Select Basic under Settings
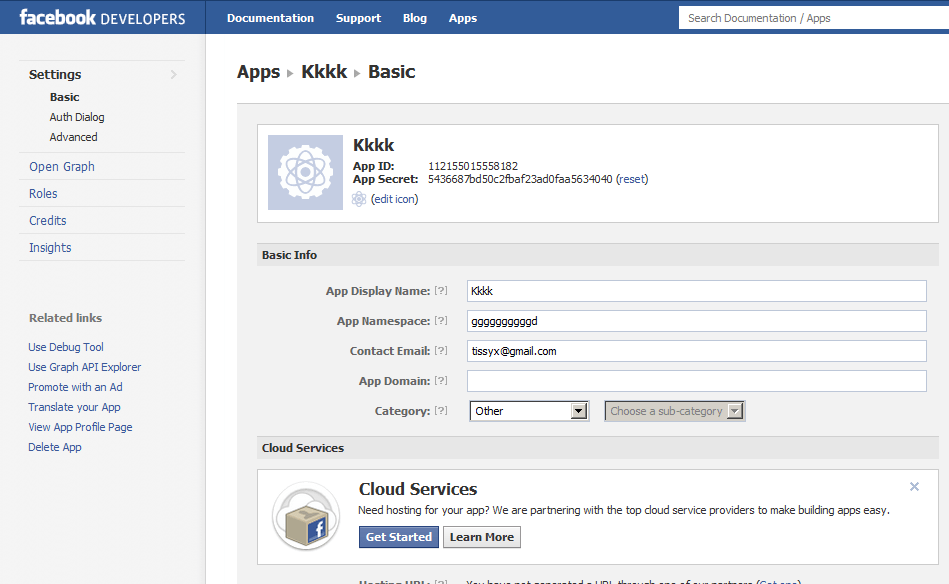Viewport: 949px width, 584px height. point(64,97)
